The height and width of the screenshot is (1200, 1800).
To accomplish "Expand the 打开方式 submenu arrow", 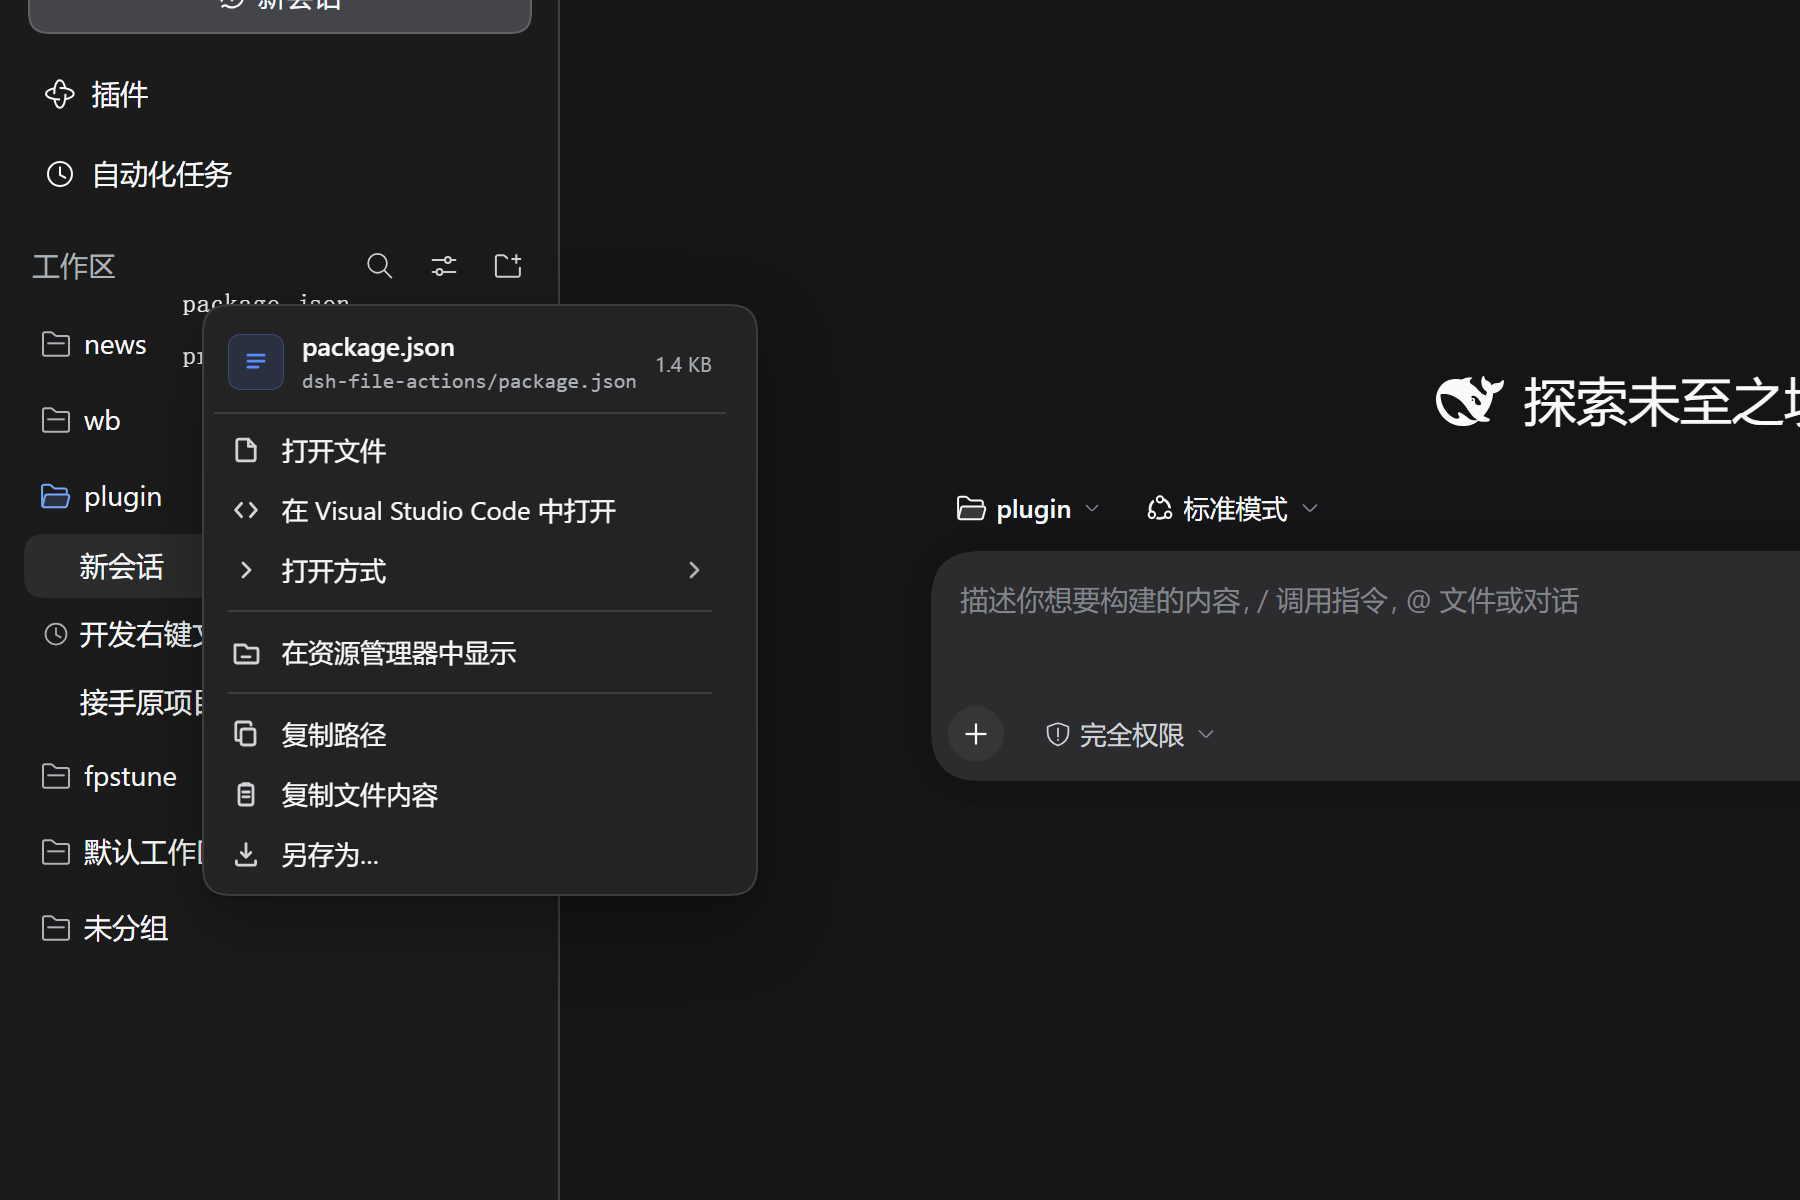I will (x=694, y=570).
